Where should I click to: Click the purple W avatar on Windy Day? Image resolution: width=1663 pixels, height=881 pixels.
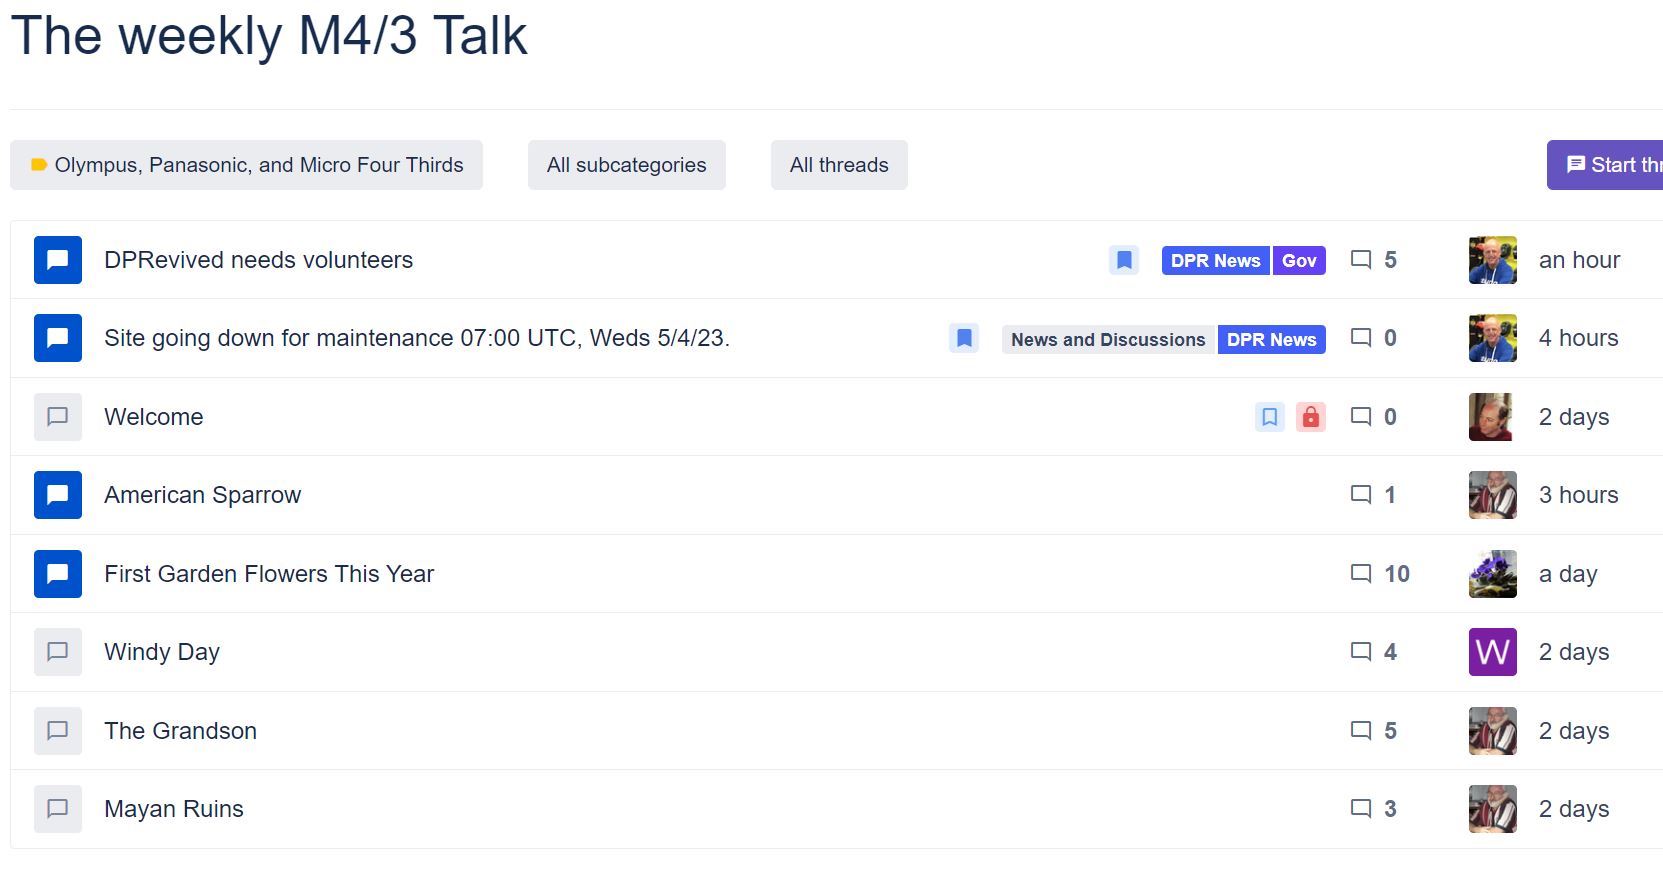click(x=1492, y=652)
